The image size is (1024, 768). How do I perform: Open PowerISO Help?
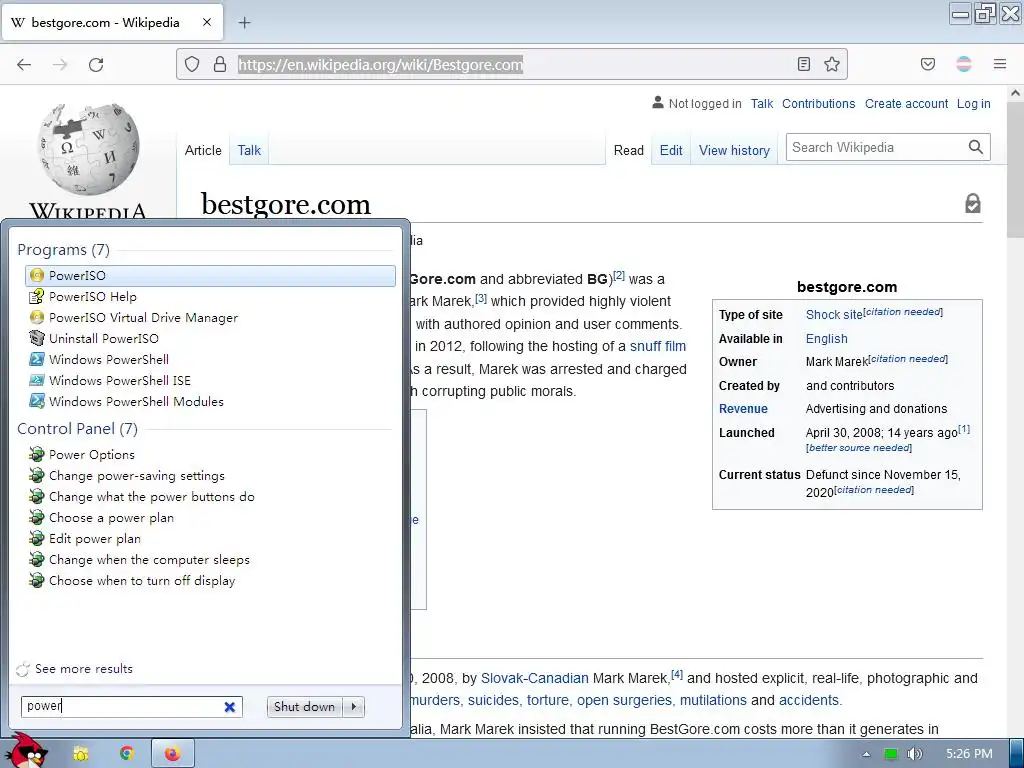tap(210, 296)
